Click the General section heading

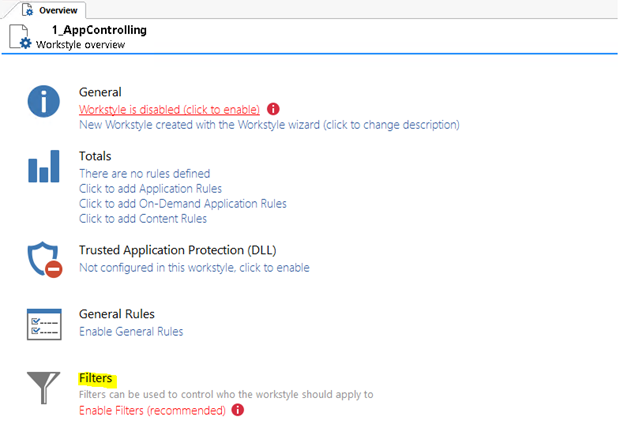point(100,92)
